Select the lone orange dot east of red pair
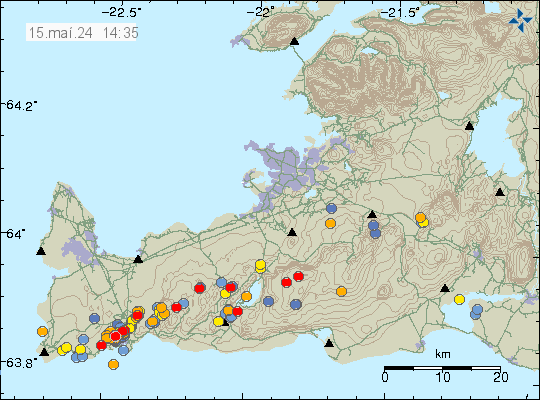 pyautogui.click(x=341, y=291)
